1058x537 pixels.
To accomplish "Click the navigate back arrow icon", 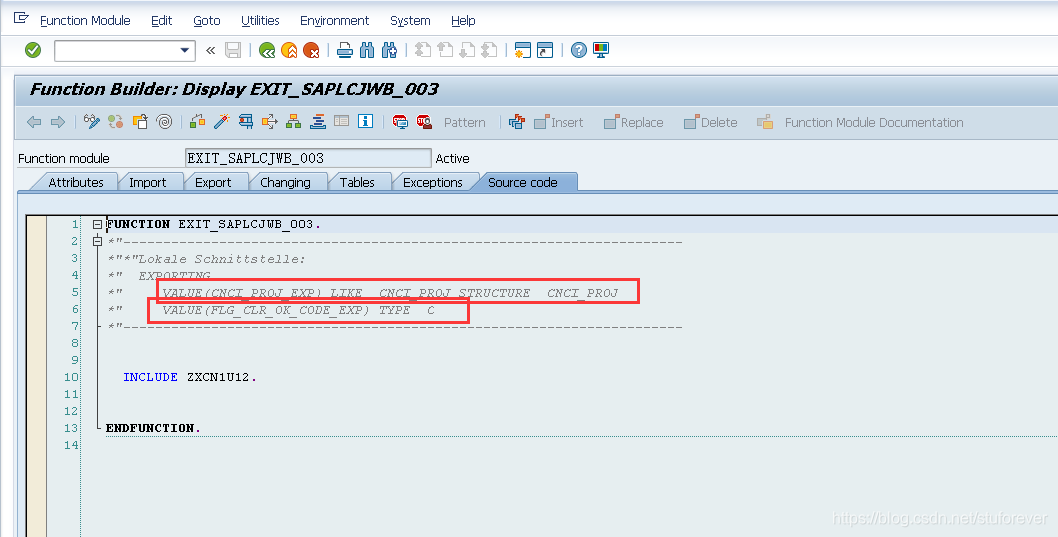I will (x=34, y=122).
